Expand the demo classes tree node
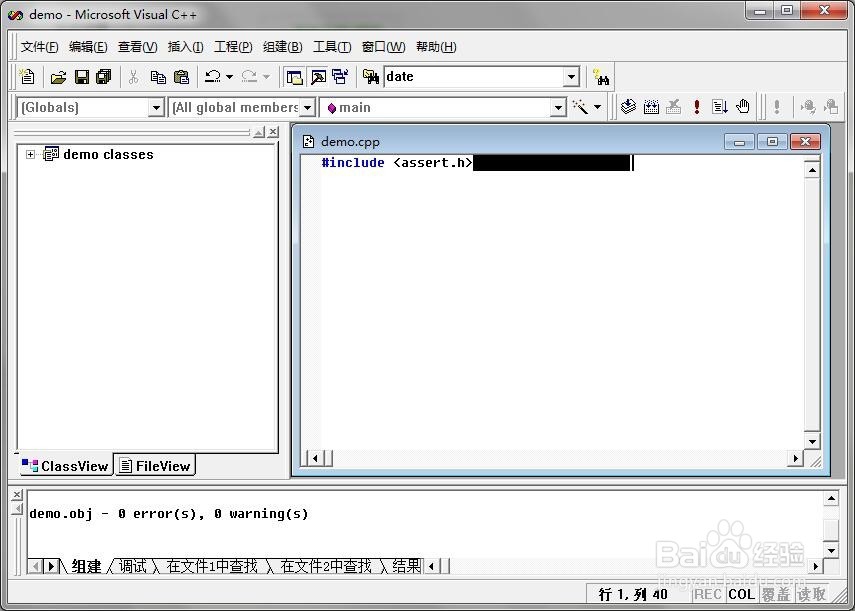855x611 pixels. coord(31,154)
